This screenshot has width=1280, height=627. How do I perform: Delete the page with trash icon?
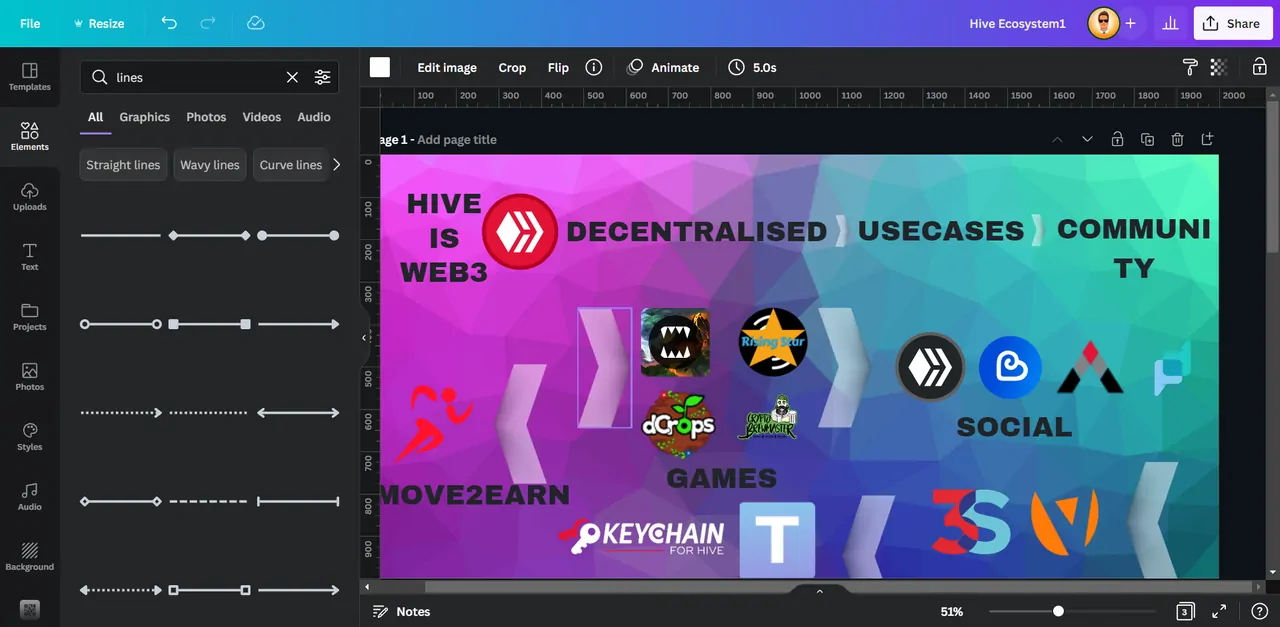pyautogui.click(x=1177, y=139)
